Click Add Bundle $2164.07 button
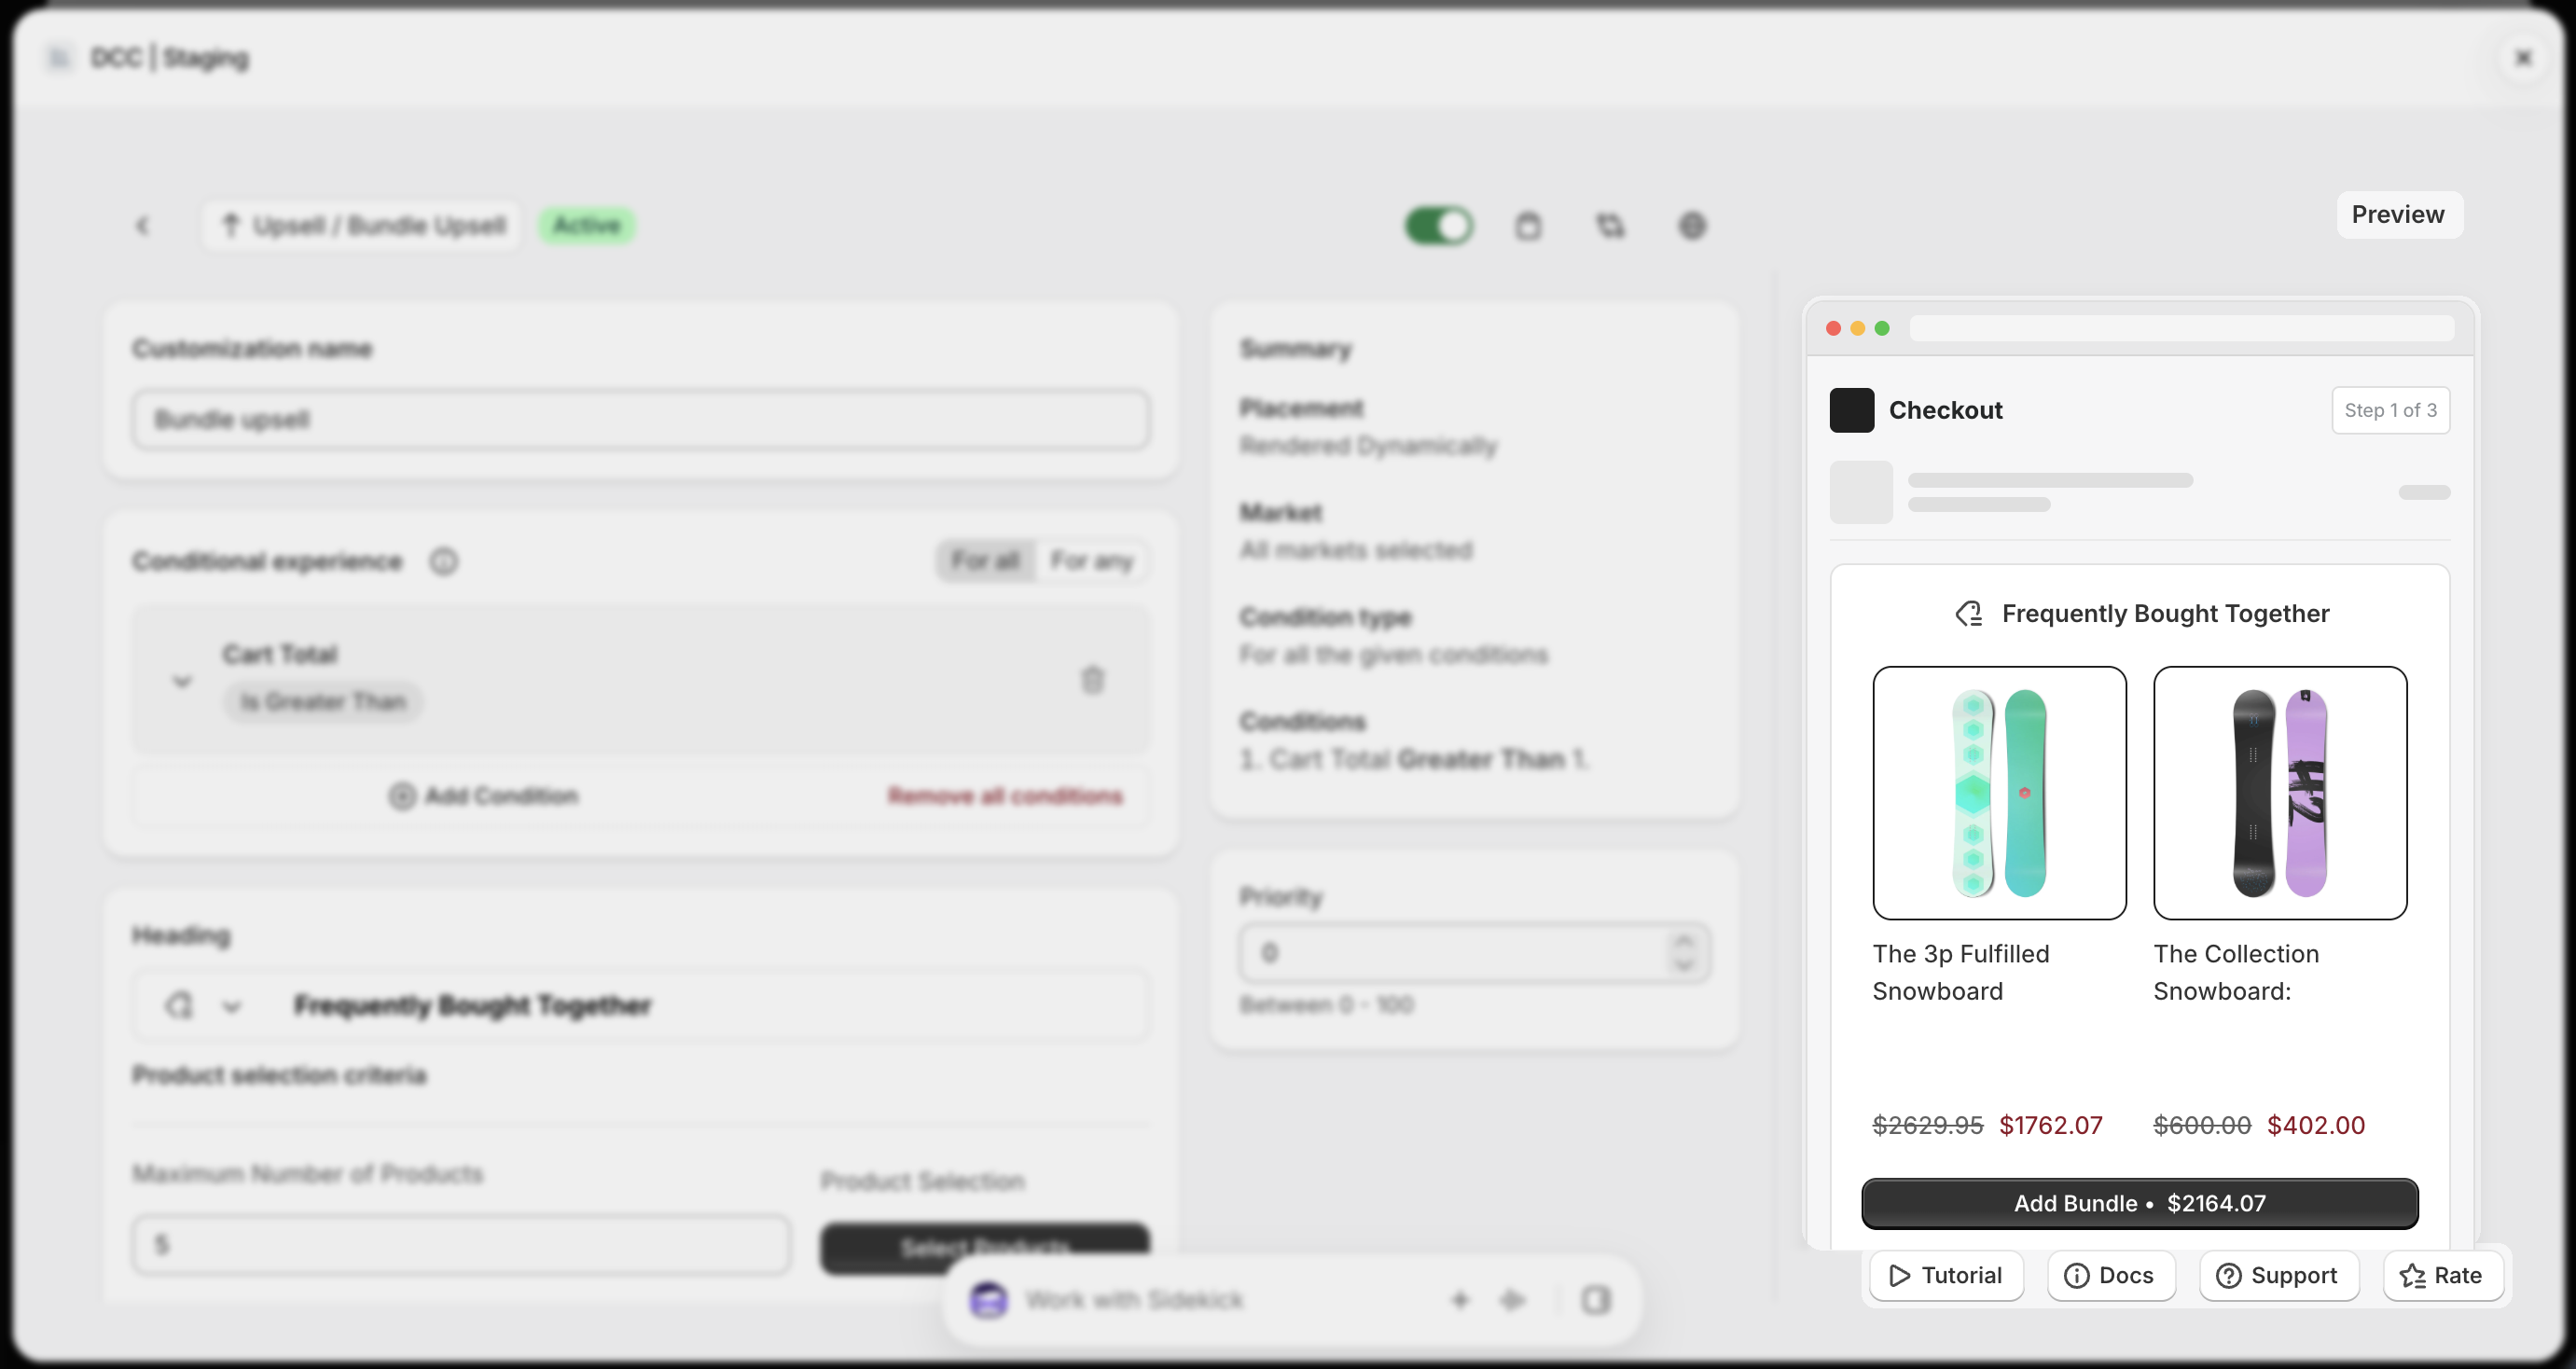Viewport: 2576px width, 1369px height. 2140,1204
